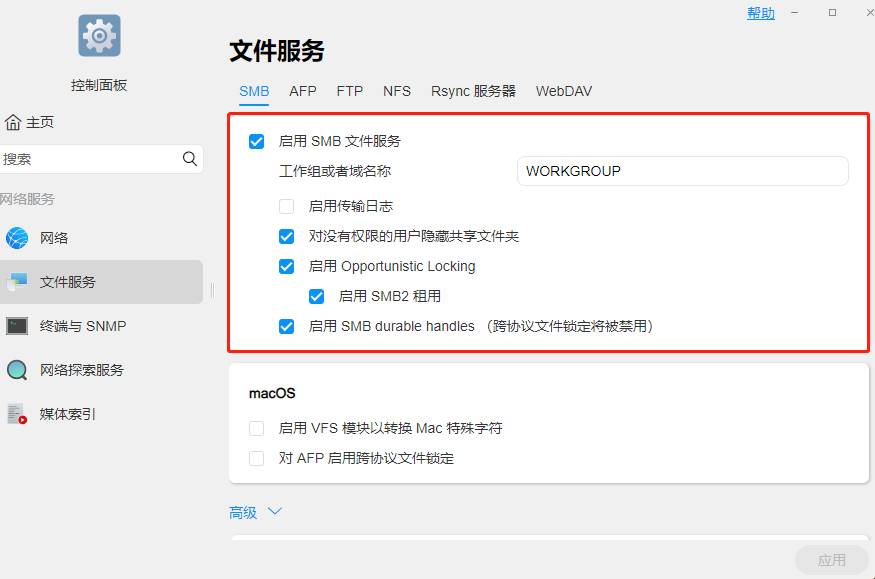Screen dimensions: 875x579
Task: Switch to the AFP tab
Action: [x=303, y=91]
